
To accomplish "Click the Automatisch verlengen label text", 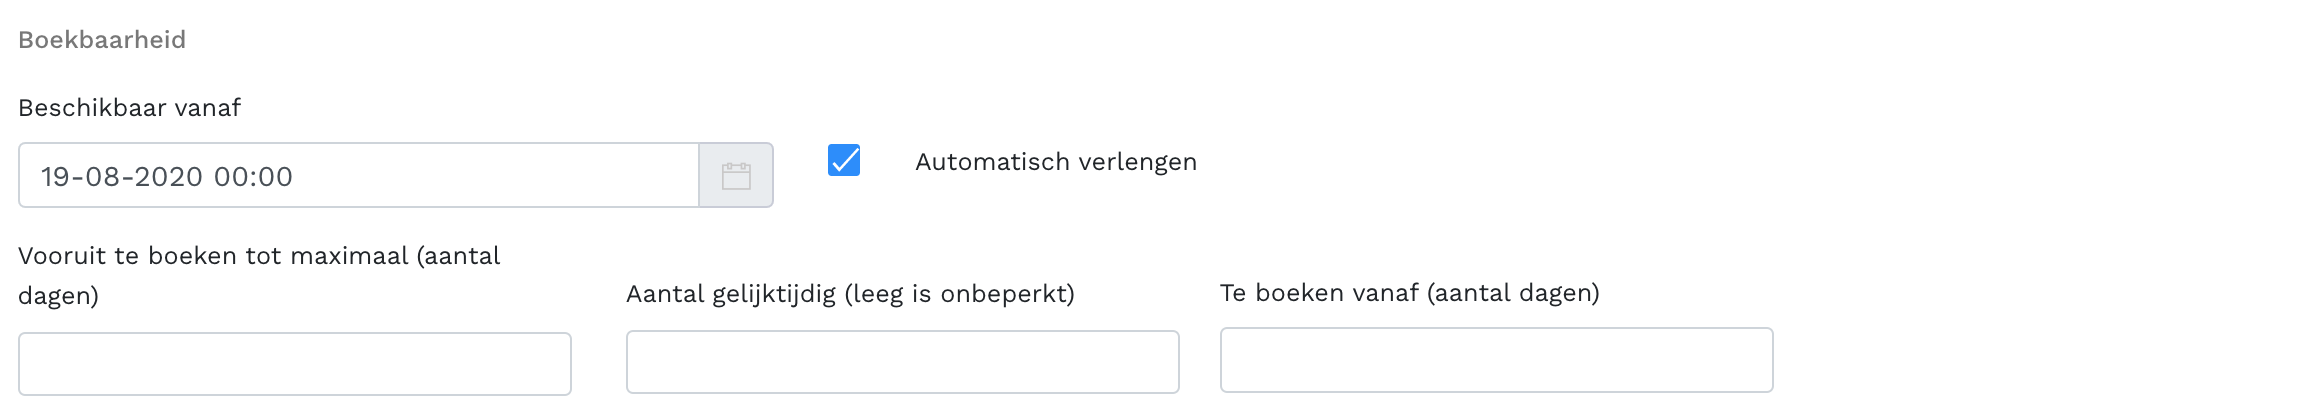I will [x=1055, y=162].
